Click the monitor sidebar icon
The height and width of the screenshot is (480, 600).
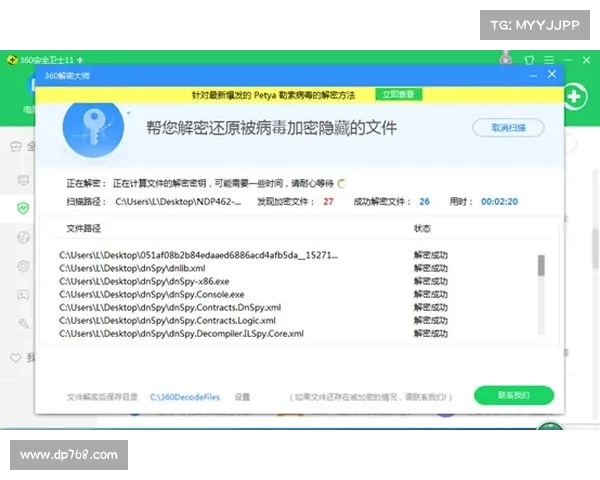[x=23, y=180]
